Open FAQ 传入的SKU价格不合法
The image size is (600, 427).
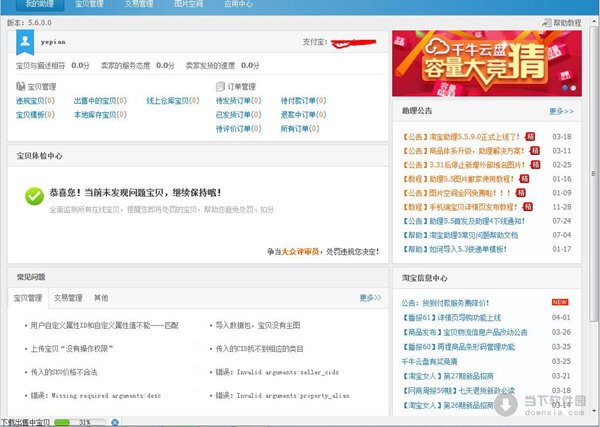pyautogui.click(x=64, y=372)
